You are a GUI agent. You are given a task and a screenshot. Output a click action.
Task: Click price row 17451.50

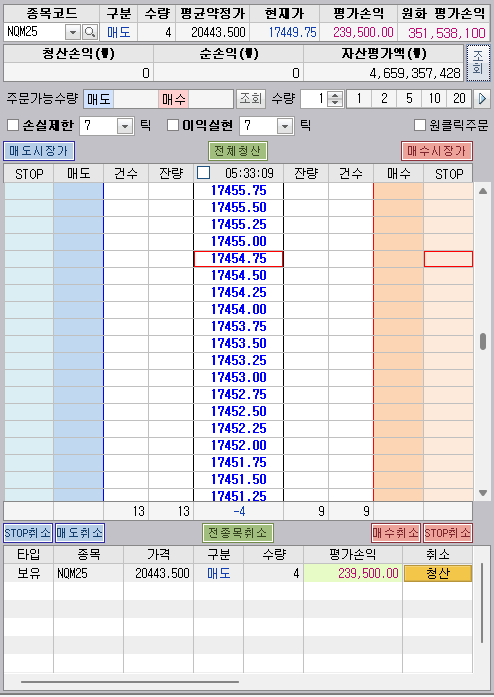pos(238,479)
